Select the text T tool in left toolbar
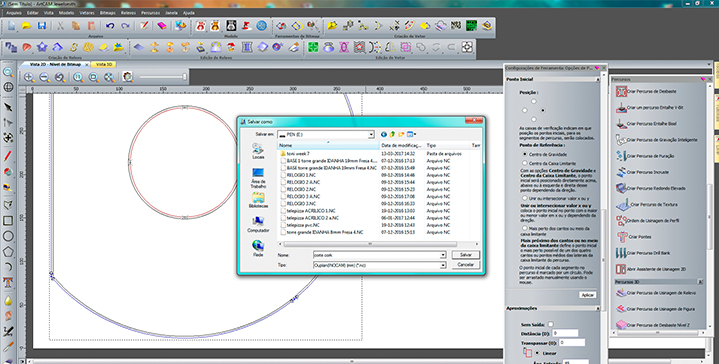 [x=8, y=282]
